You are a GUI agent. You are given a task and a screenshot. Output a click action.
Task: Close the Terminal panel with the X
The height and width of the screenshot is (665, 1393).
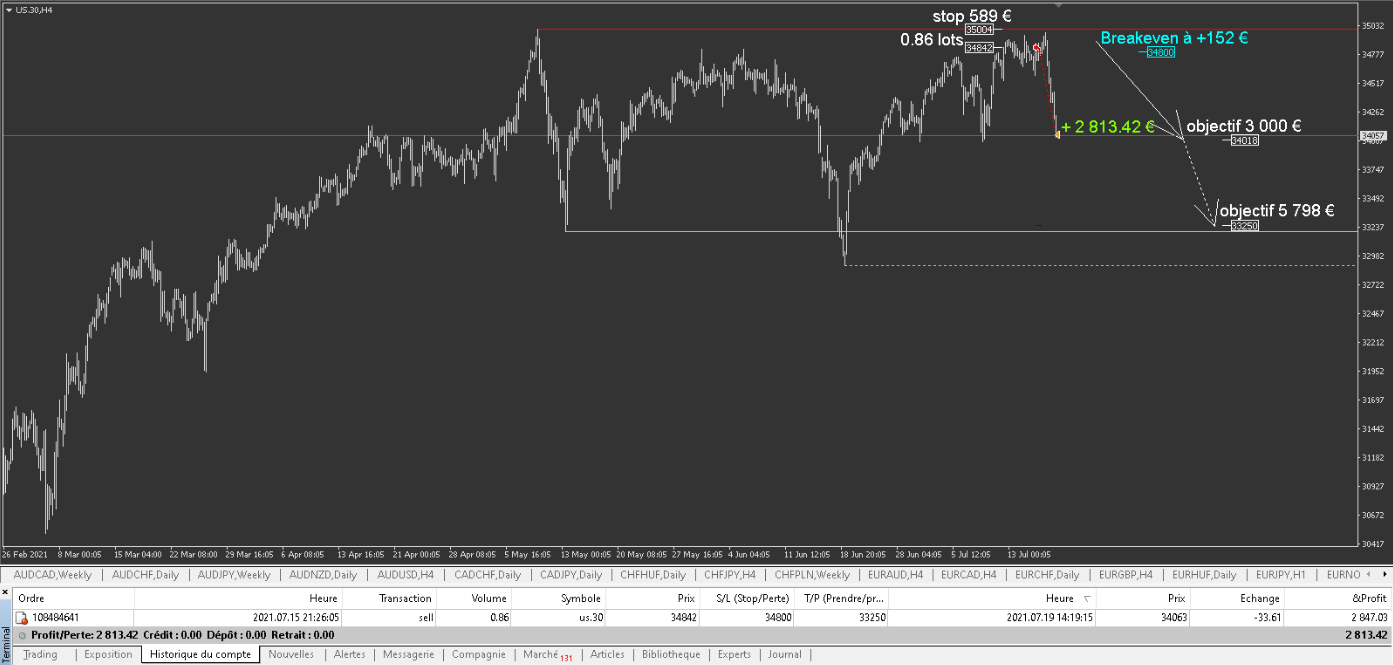(x=5, y=593)
